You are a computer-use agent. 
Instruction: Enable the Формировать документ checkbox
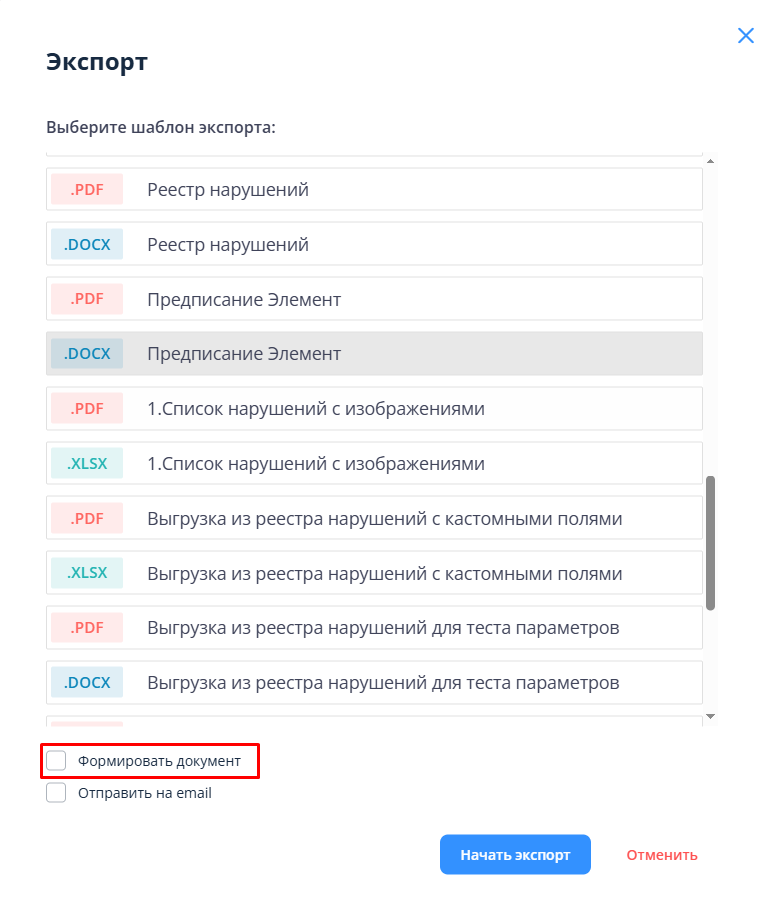[57, 761]
